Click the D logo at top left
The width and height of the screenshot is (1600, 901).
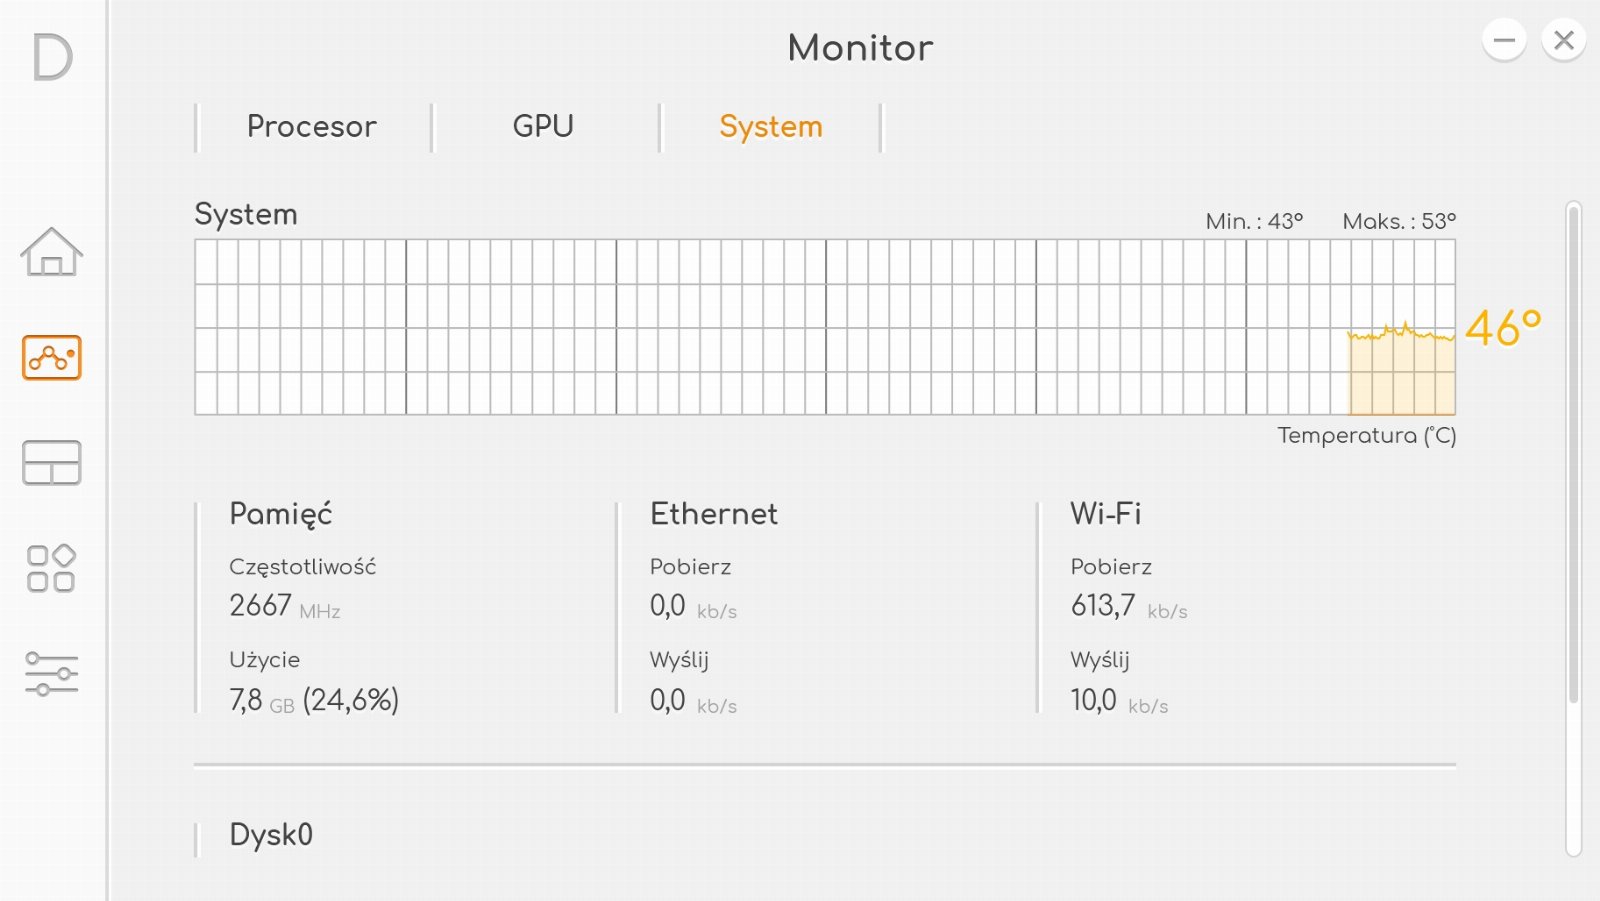(52, 57)
